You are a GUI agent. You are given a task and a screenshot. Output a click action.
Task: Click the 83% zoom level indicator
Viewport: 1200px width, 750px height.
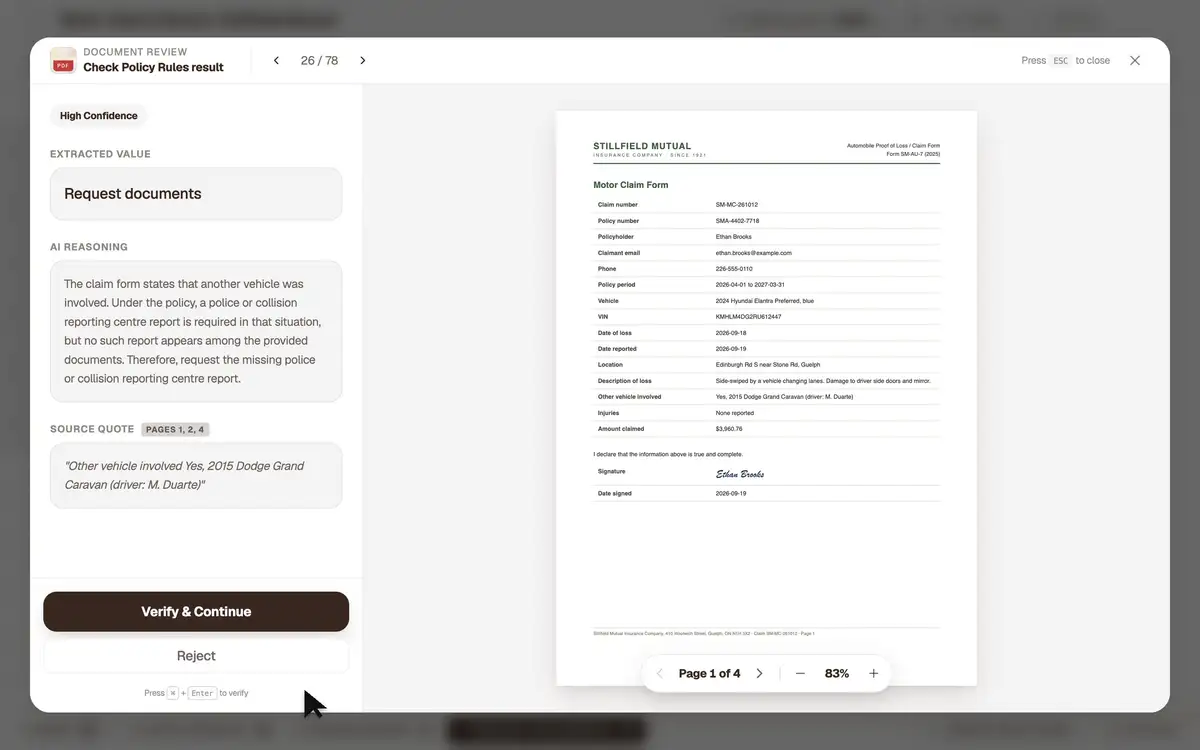837,674
